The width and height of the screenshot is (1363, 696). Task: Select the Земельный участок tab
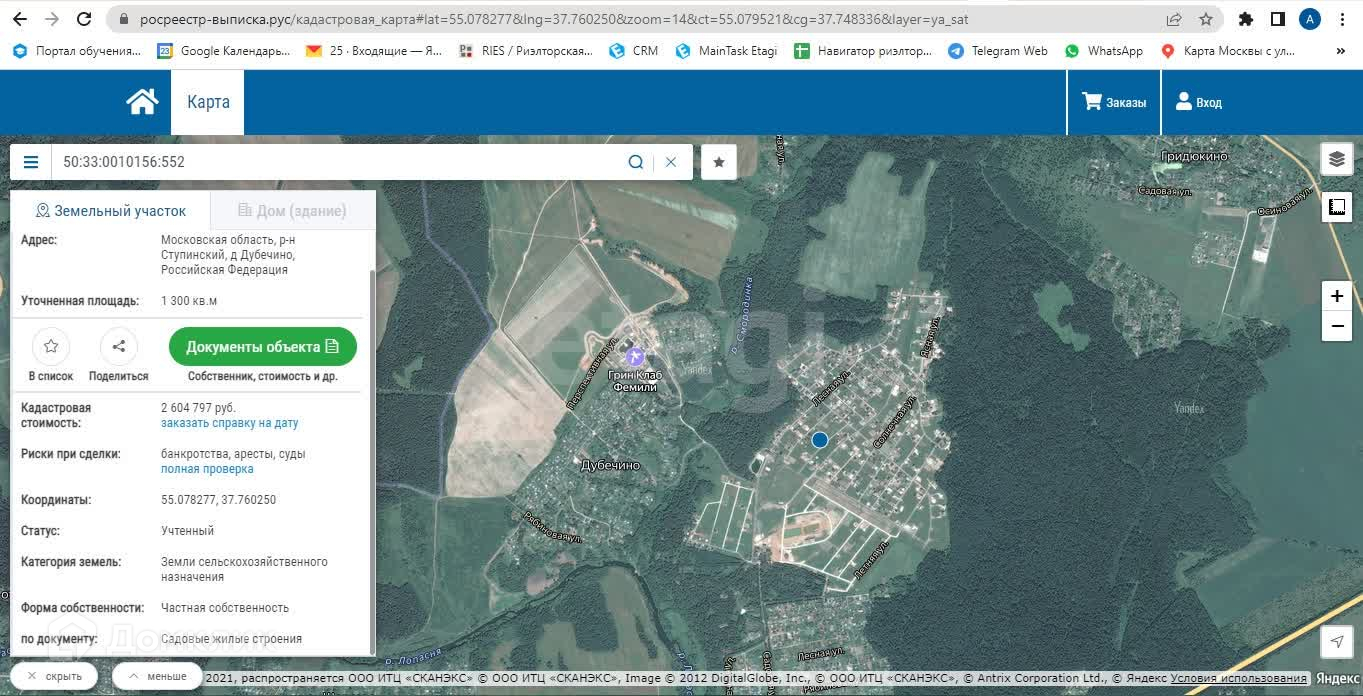pyautogui.click(x=111, y=211)
